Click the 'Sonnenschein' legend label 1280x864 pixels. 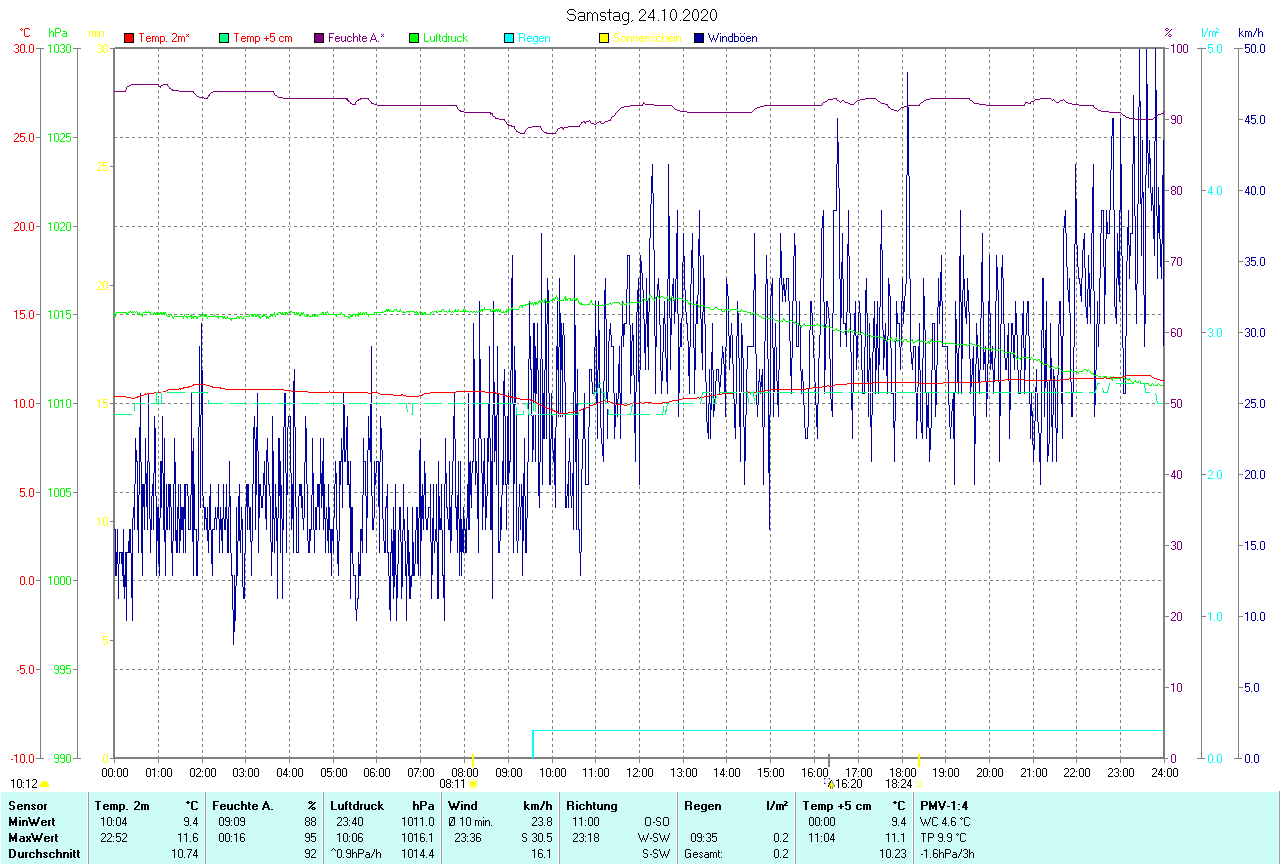[x=647, y=38]
